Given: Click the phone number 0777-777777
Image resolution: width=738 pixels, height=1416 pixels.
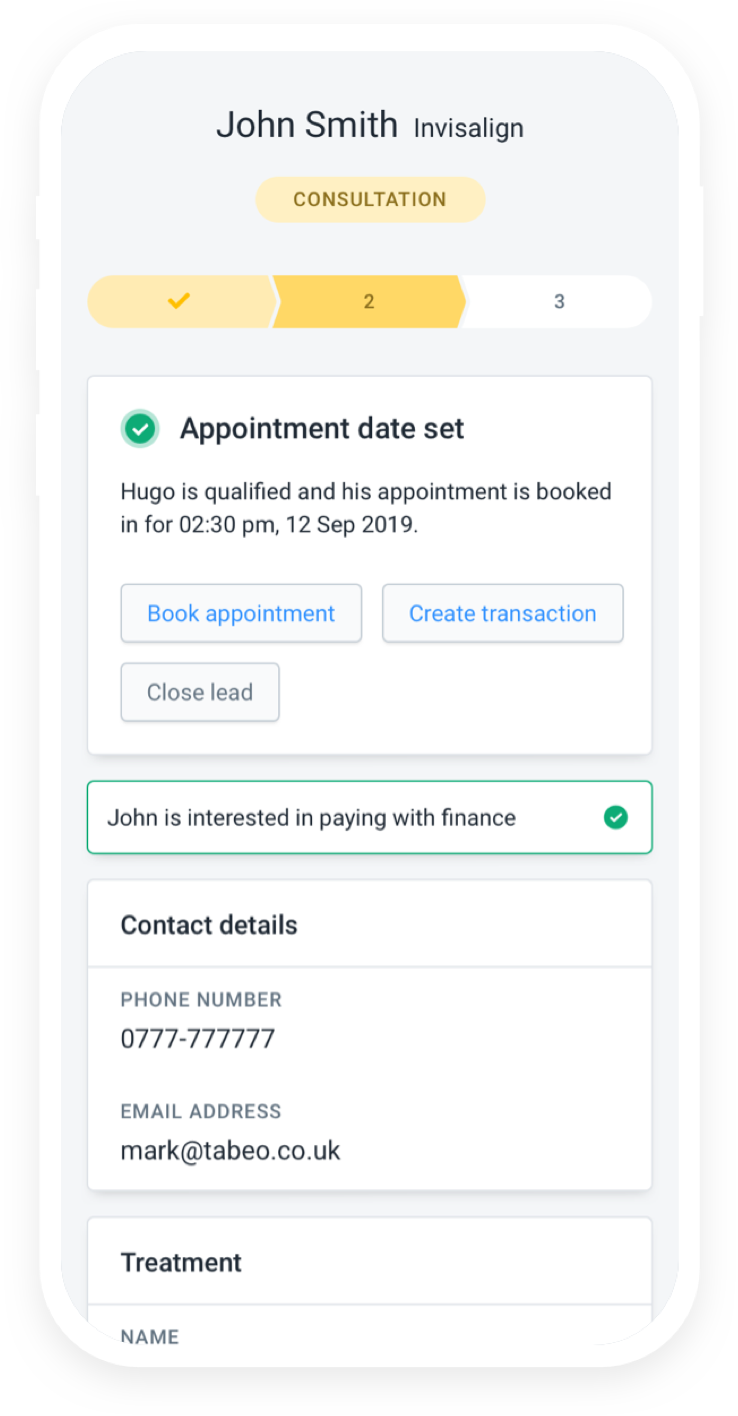Looking at the screenshot, I should coord(198,1039).
